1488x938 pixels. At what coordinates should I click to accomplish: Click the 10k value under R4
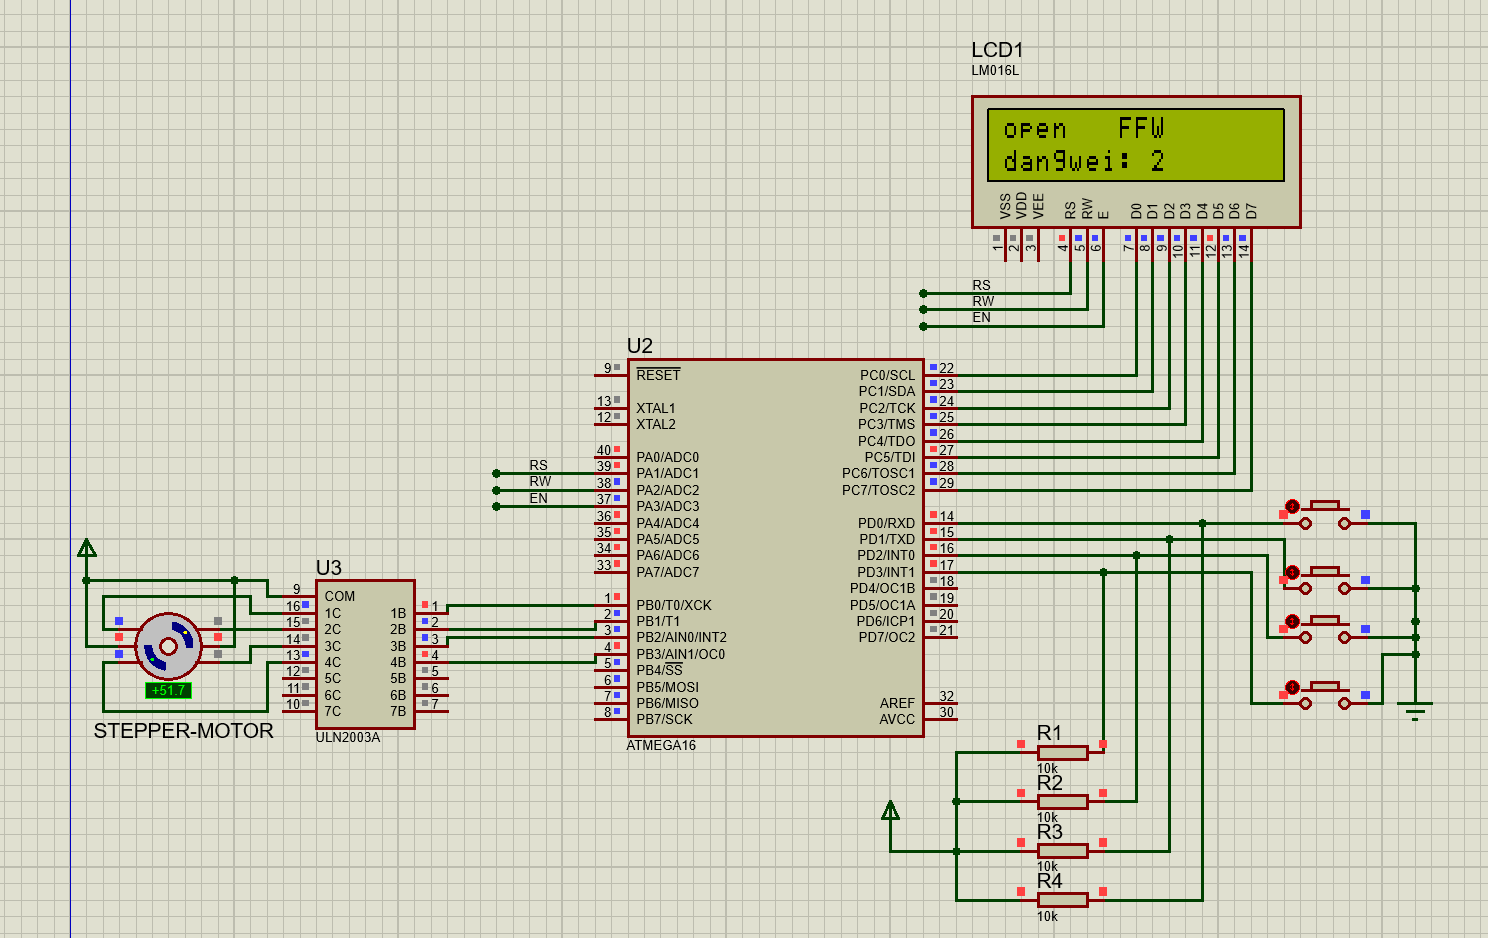[x=1047, y=916]
